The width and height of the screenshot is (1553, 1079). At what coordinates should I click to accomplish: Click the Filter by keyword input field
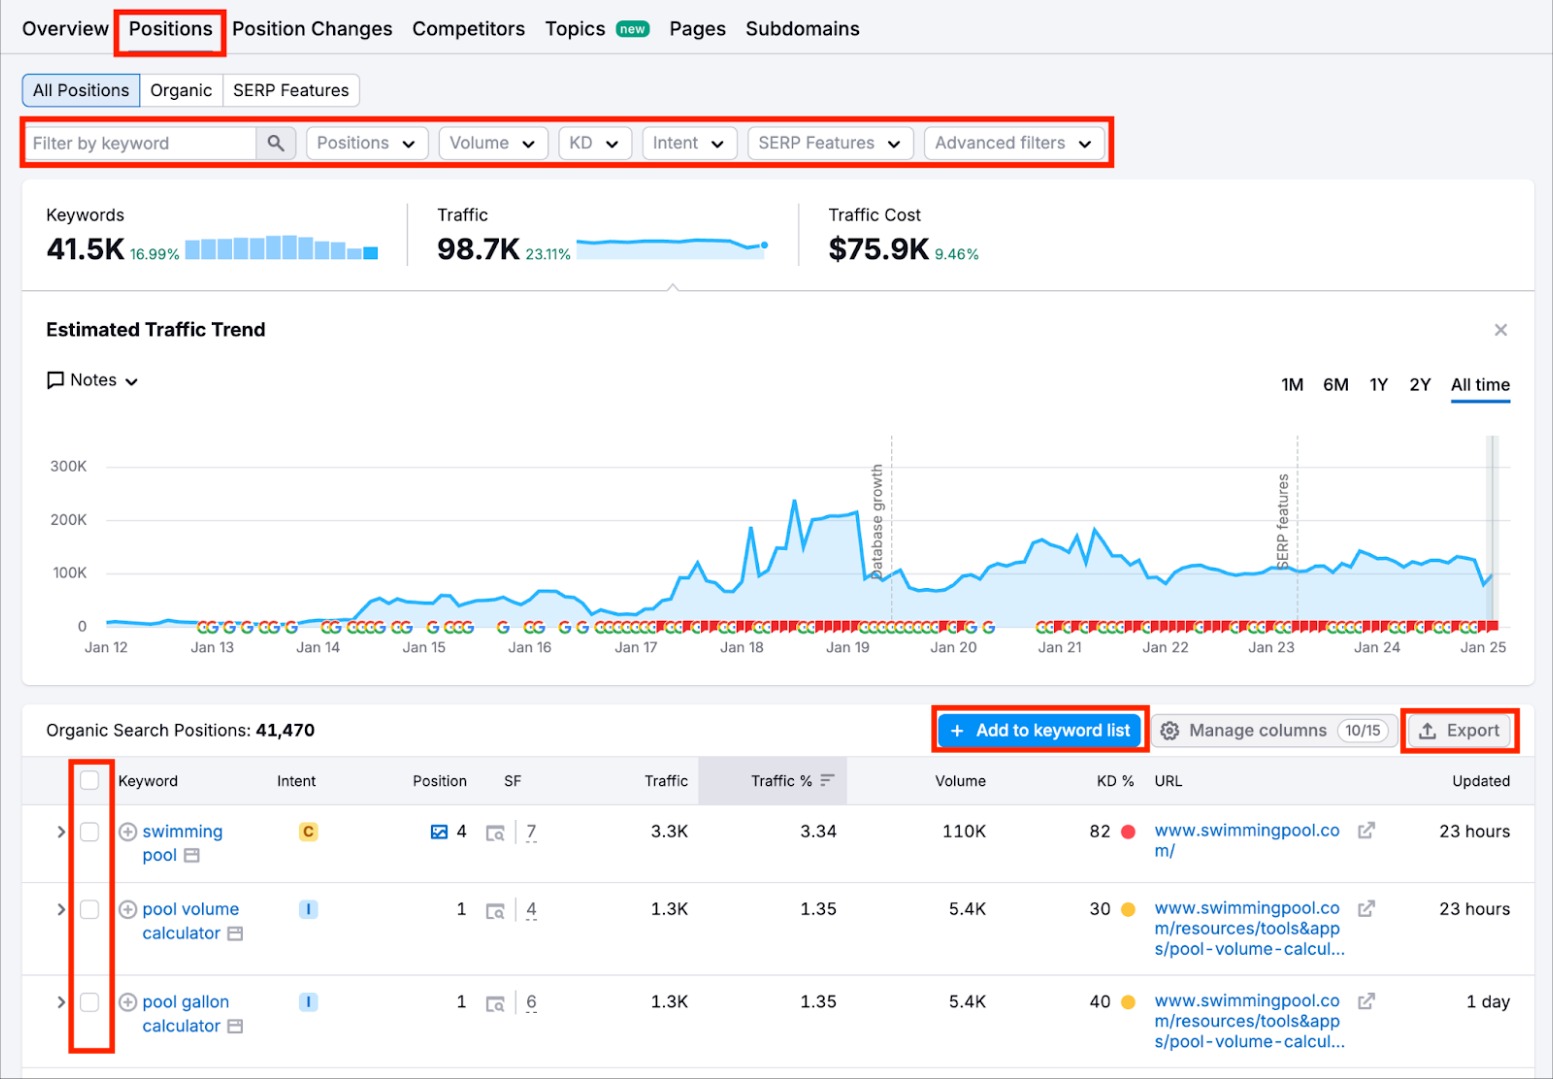[140, 143]
